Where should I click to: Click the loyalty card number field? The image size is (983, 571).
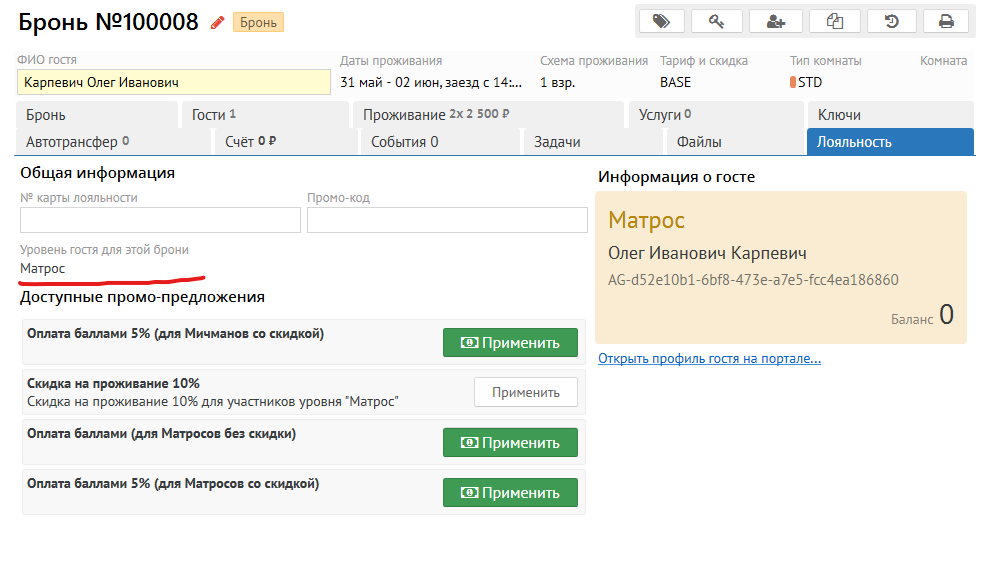coord(160,220)
